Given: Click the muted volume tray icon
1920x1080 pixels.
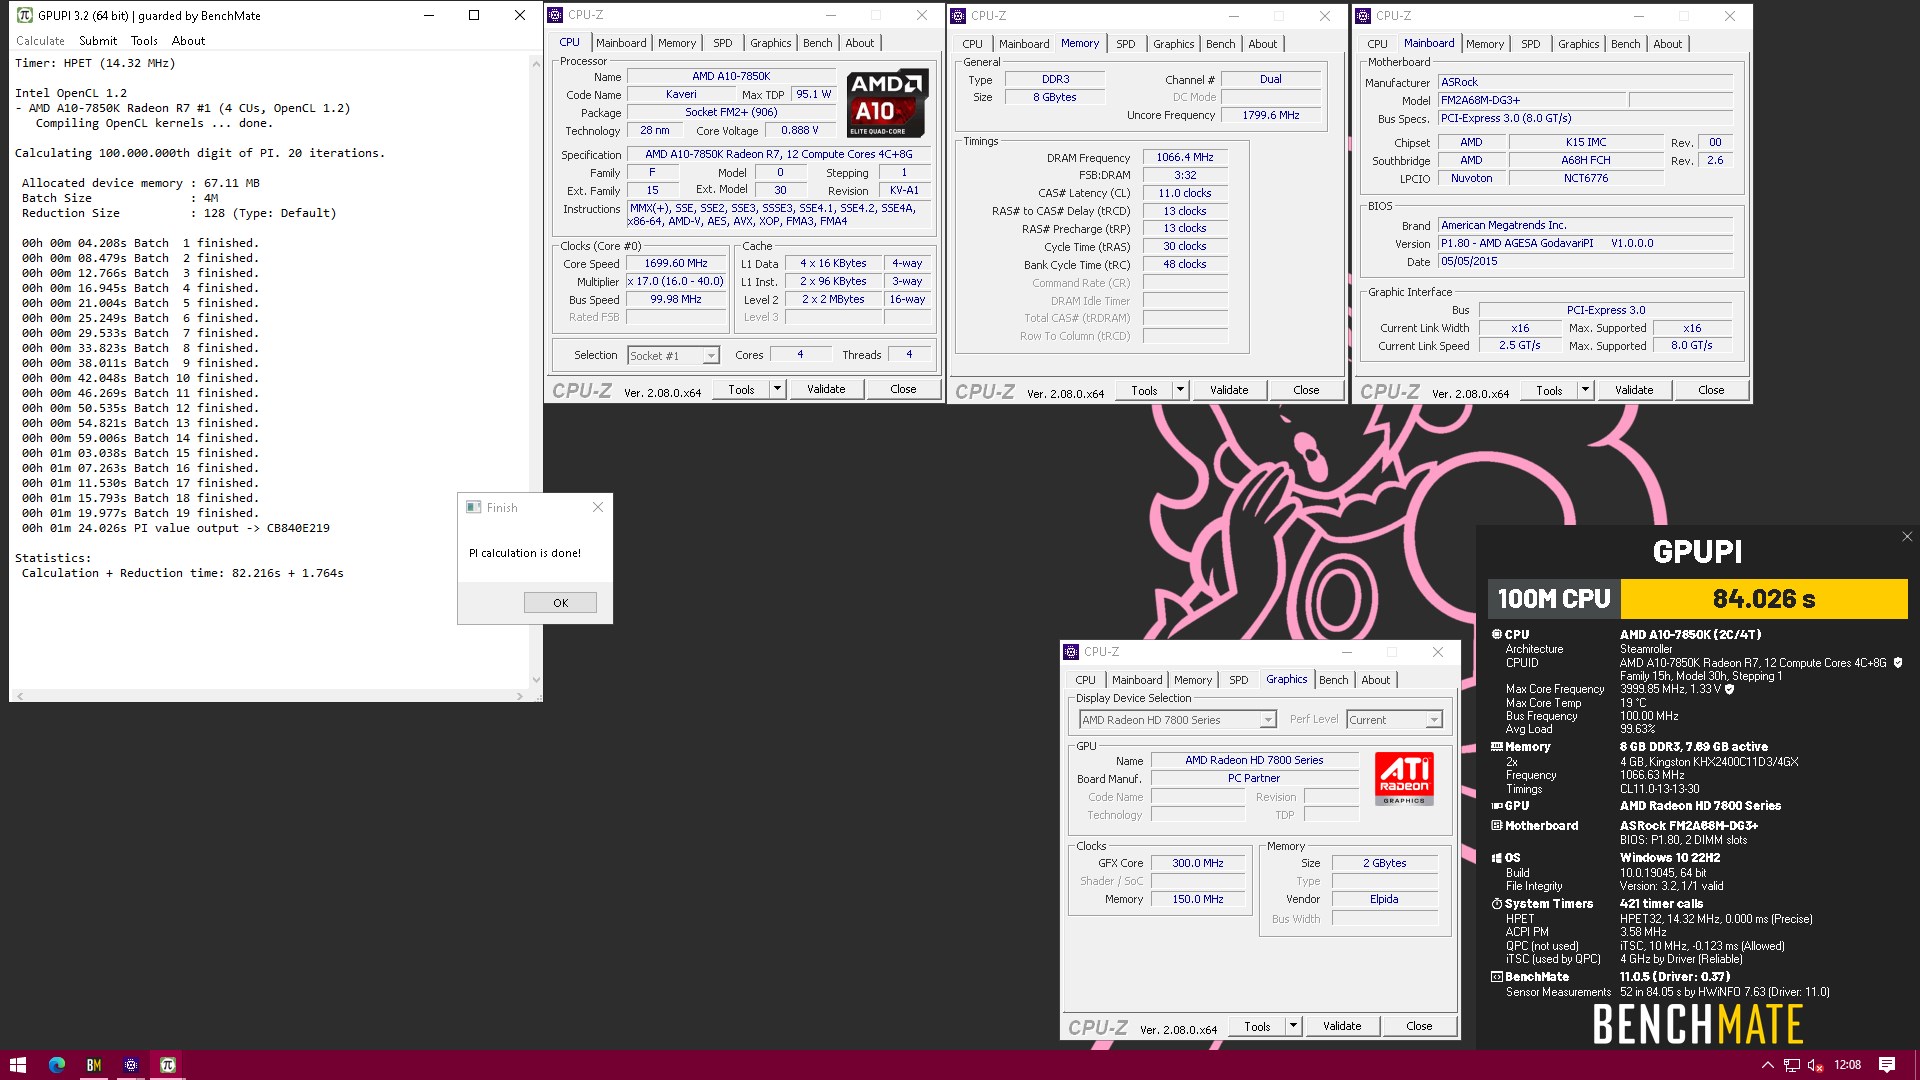Looking at the screenshot, I should (x=1816, y=1065).
